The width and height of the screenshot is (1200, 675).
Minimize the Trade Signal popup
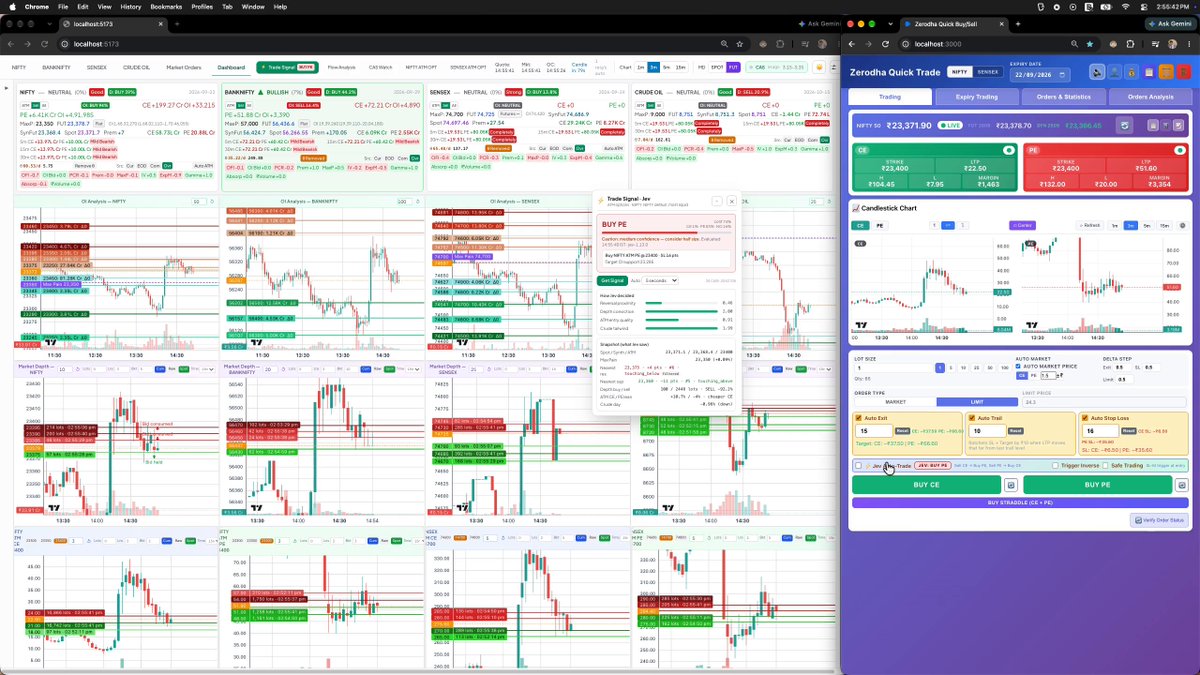pos(717,201)
